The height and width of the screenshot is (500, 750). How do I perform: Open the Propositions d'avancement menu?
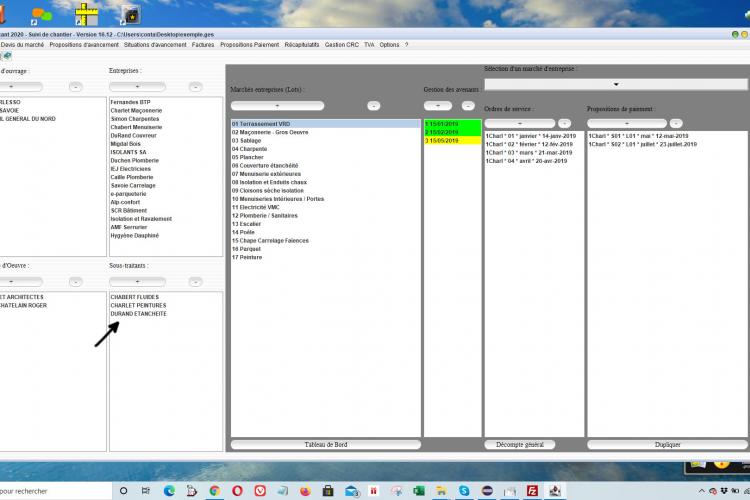pos(84,44)
